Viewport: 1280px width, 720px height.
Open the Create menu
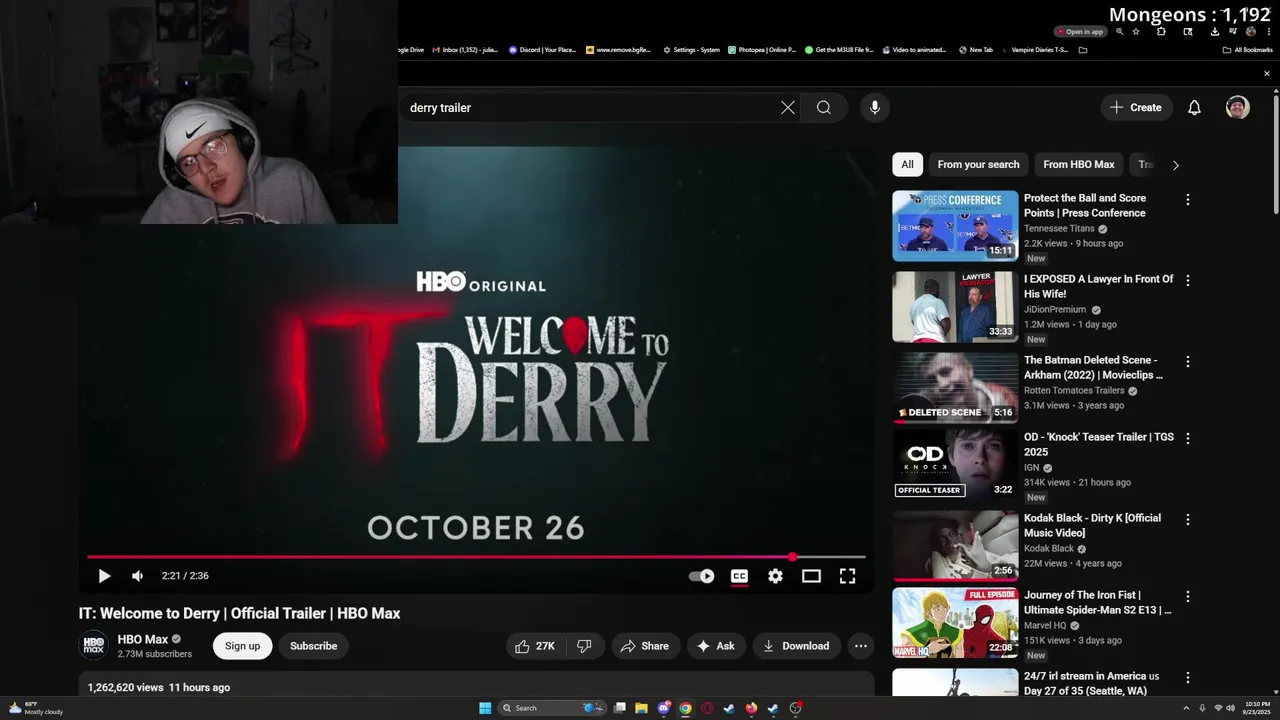(x=1136, y=108)
